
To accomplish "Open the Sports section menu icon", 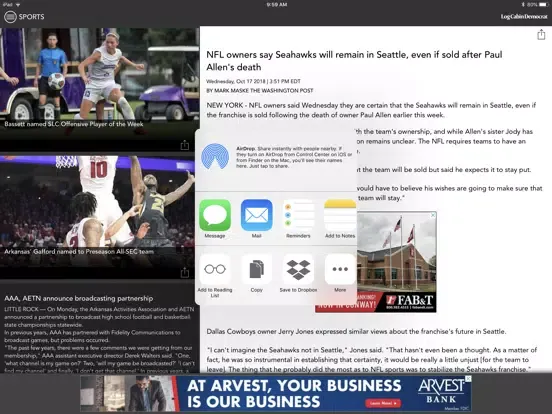I will pos(10,17).
